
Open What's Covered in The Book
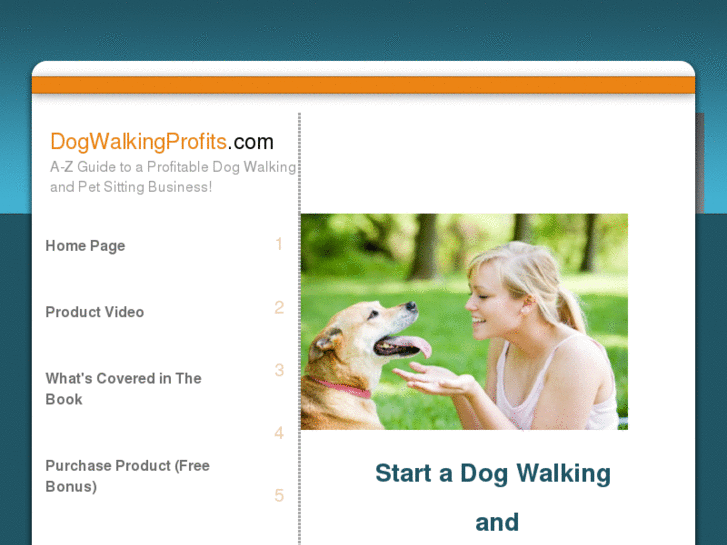coord(123,389)
